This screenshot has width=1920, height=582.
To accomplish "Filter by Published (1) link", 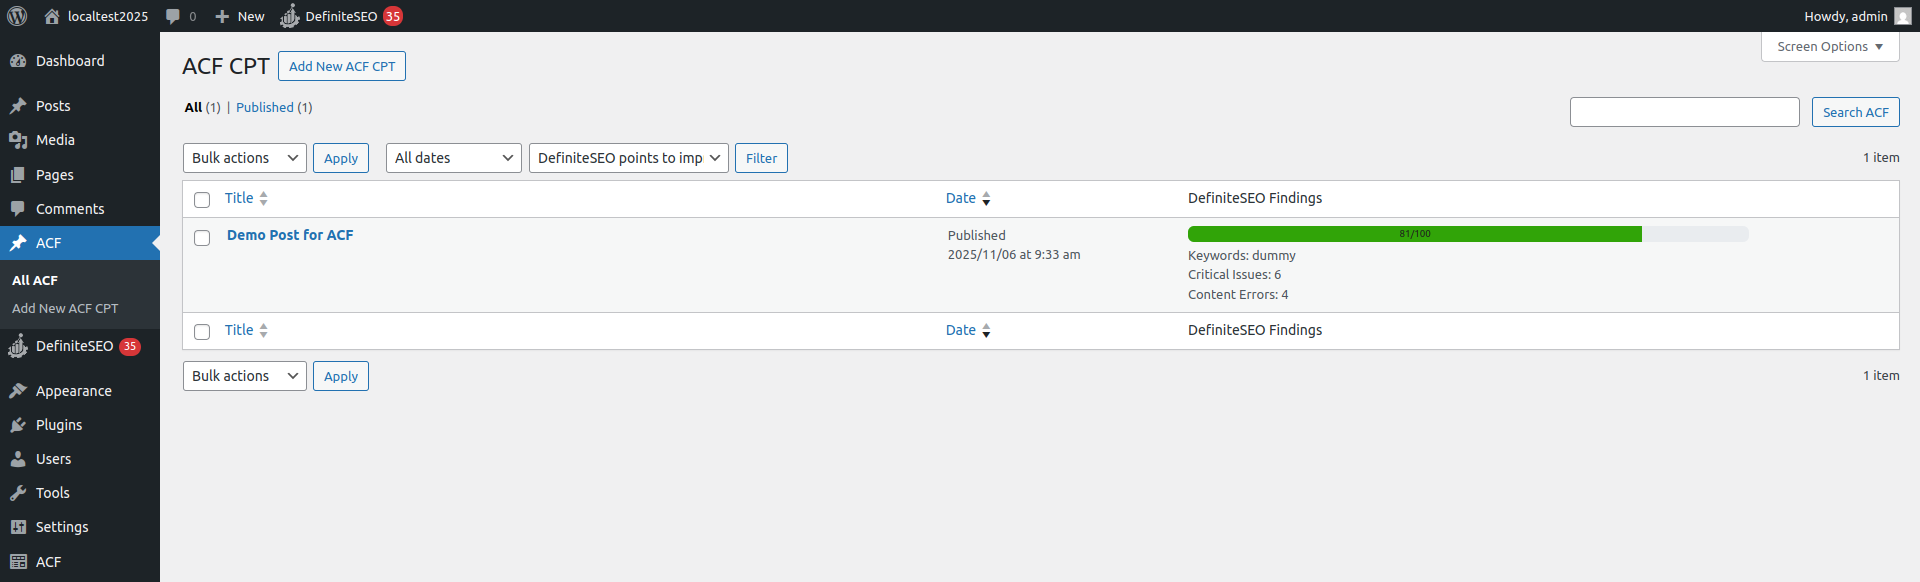I will tap(274, 107).
